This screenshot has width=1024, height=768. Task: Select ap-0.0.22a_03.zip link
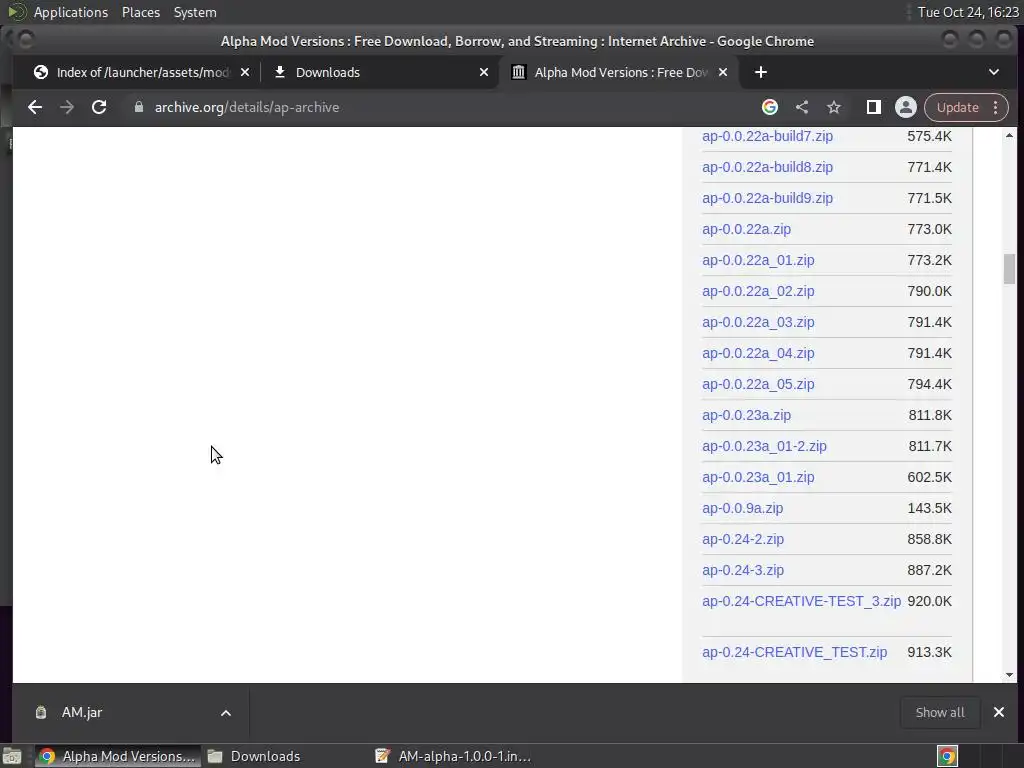pos(758,322)
